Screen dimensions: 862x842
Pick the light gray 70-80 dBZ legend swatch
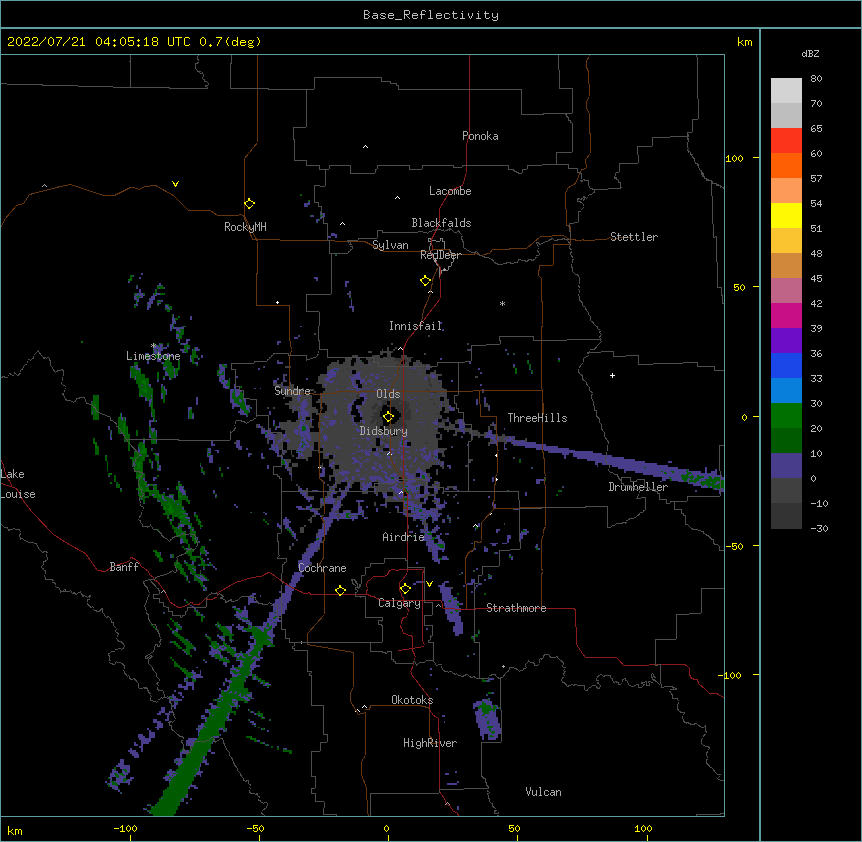(x=786, y=91)
